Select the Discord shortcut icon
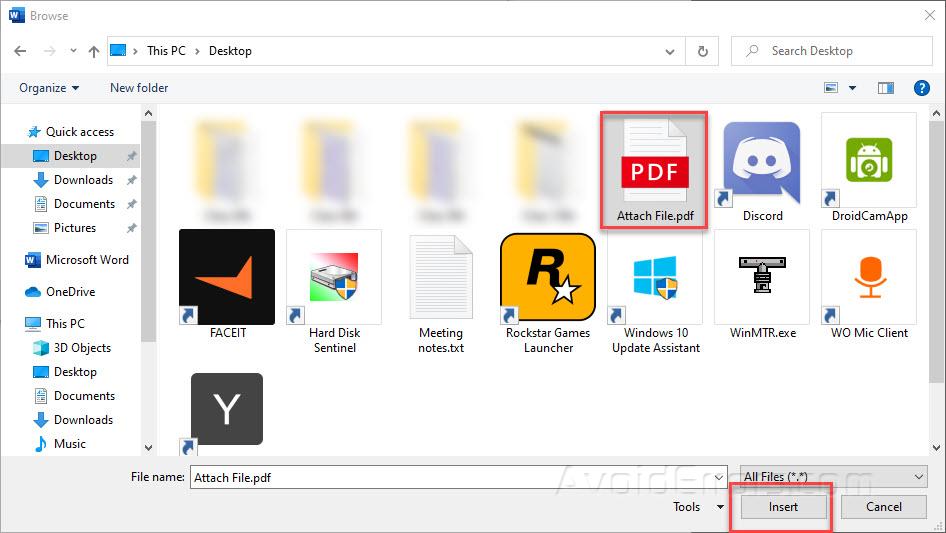Viewport: 946px width, 533px height. 762,164
